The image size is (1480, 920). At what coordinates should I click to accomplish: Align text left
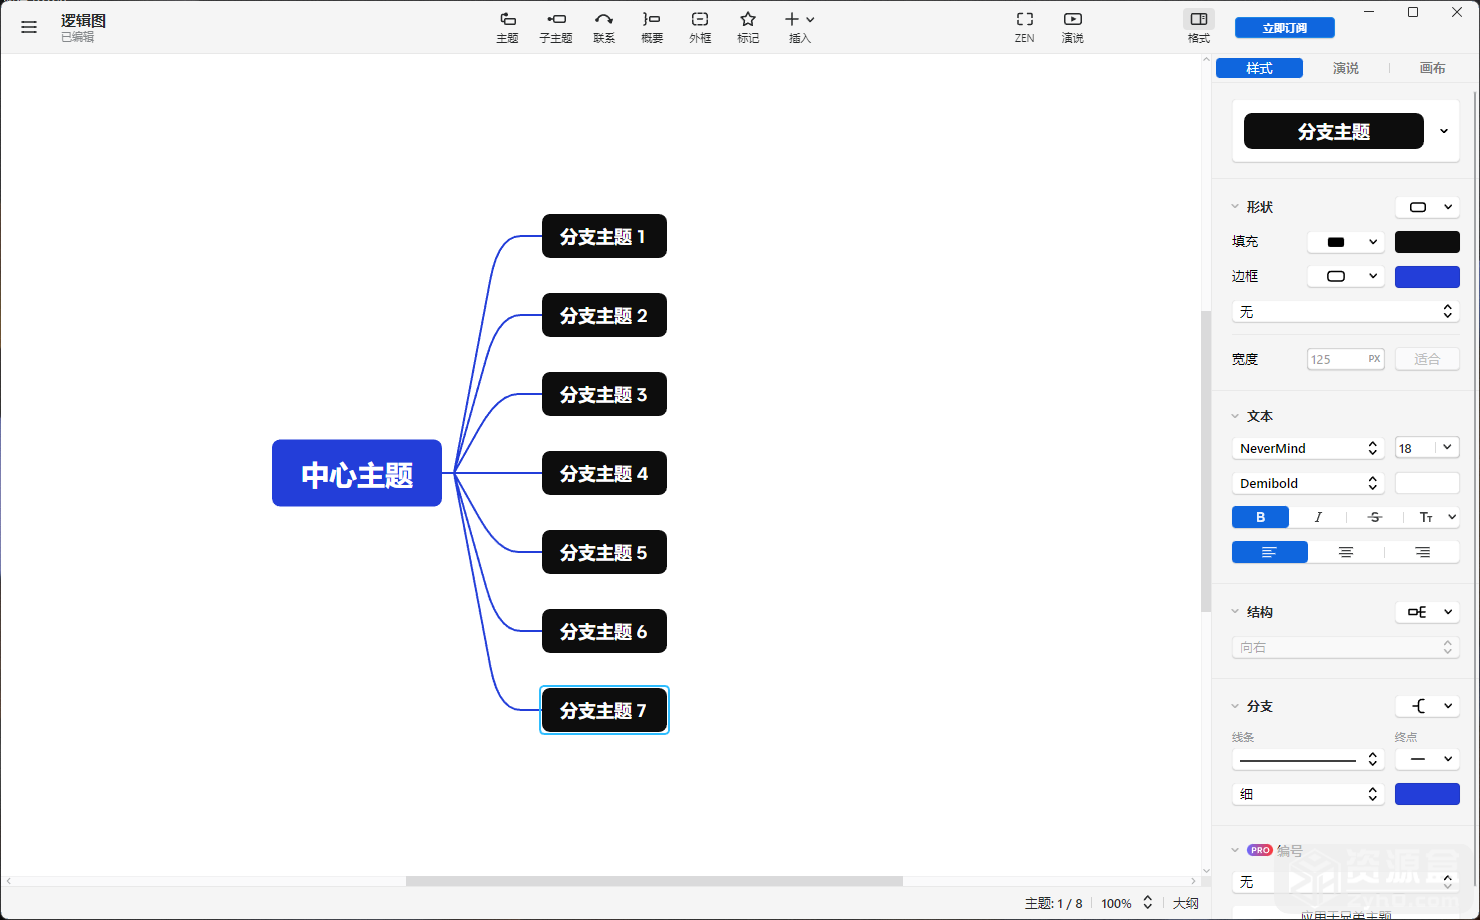tap(1270, 552)
